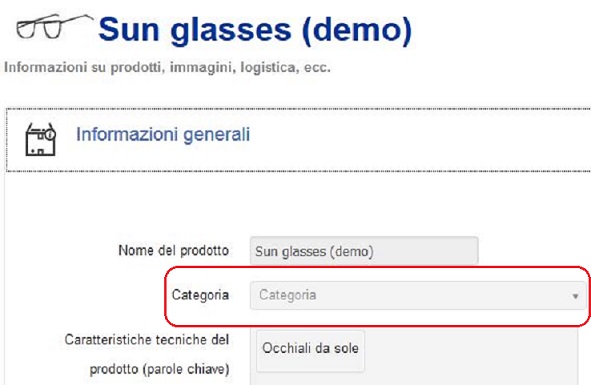This screenshot has width=591, height=385.
Task: Click empty space in Informazioni generali header panel
Action: pos(415,140)
